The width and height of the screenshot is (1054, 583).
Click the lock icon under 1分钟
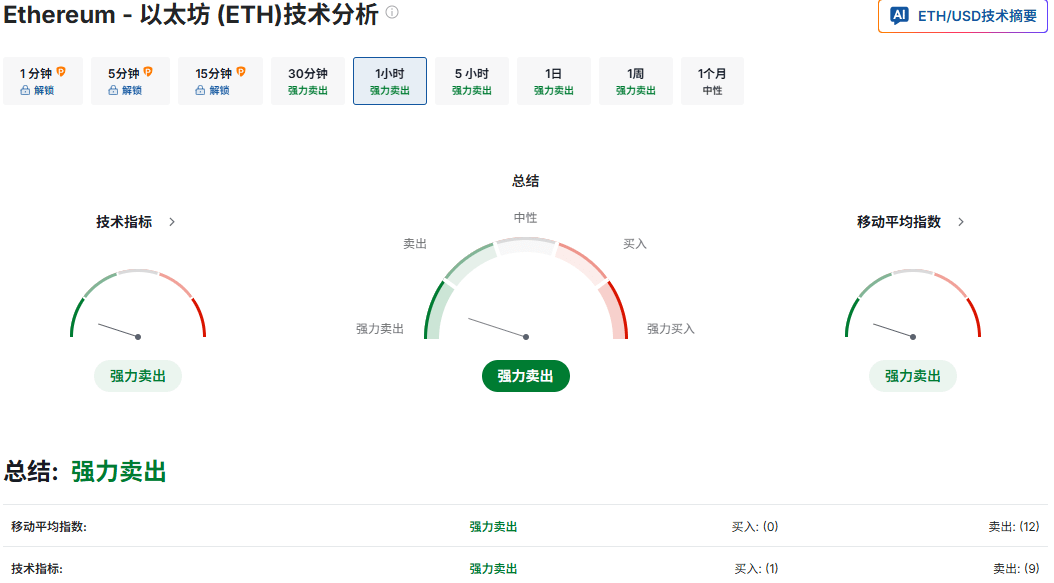25,90
